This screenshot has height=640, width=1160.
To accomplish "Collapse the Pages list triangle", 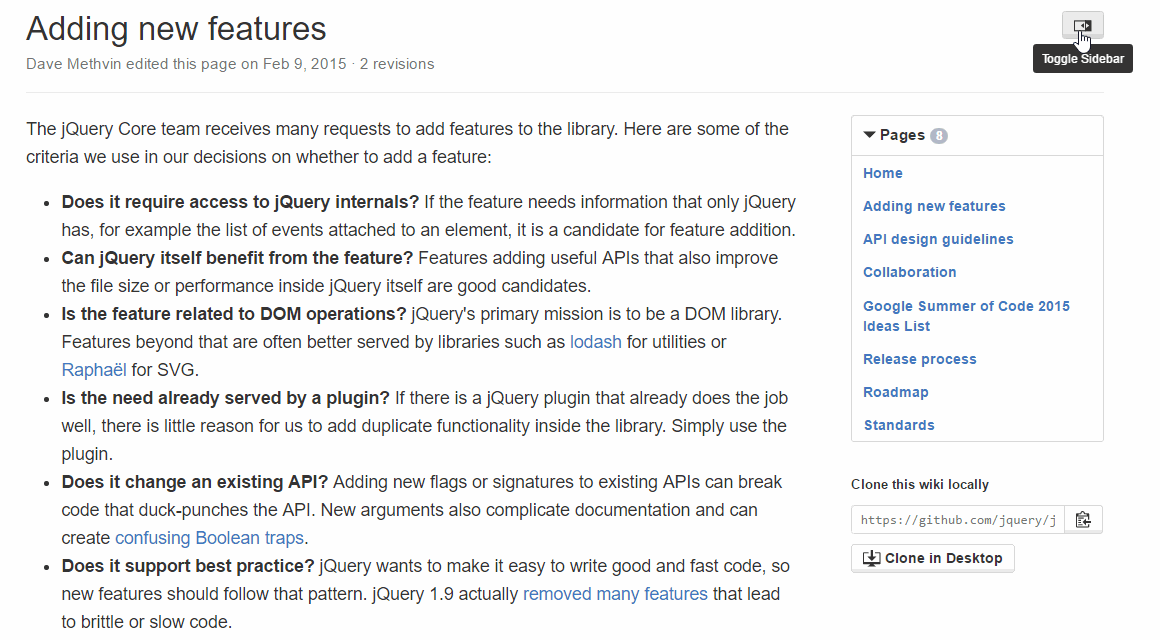I will point(869,135).
